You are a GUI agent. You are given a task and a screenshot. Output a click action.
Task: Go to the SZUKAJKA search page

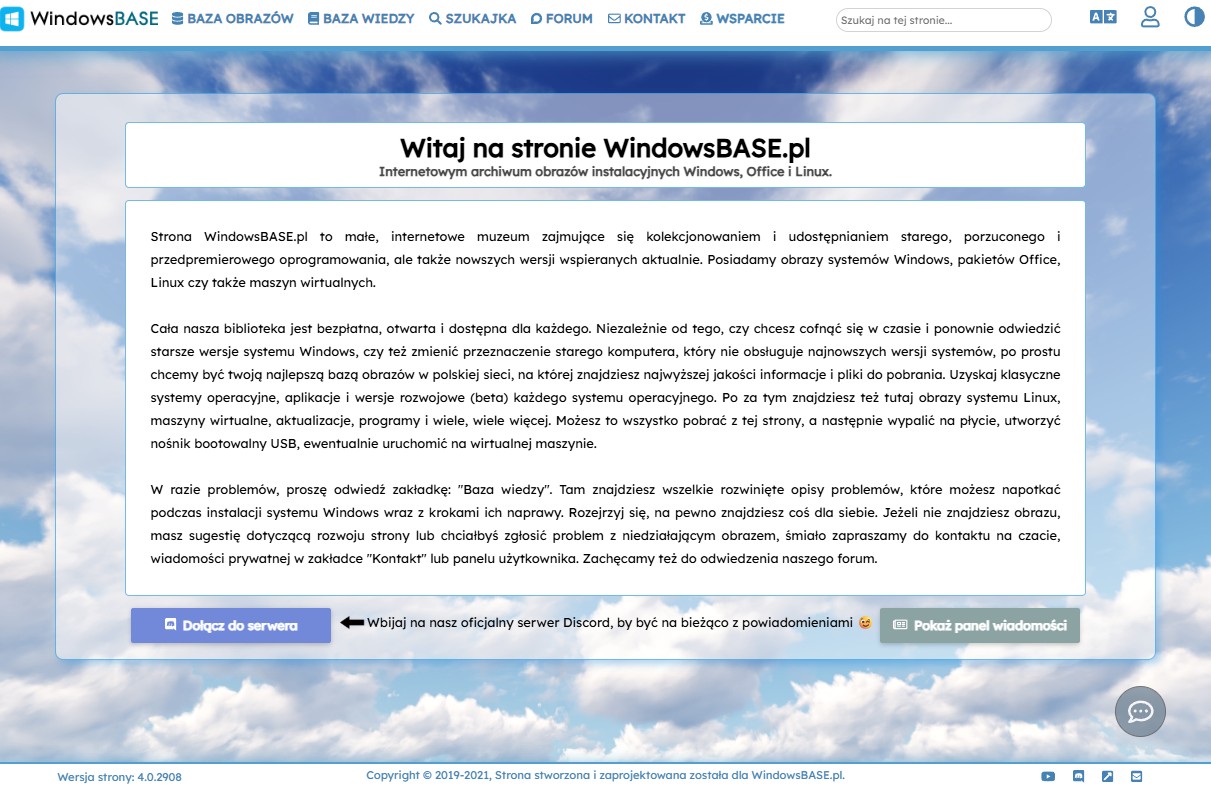click(x=472, y=18)
